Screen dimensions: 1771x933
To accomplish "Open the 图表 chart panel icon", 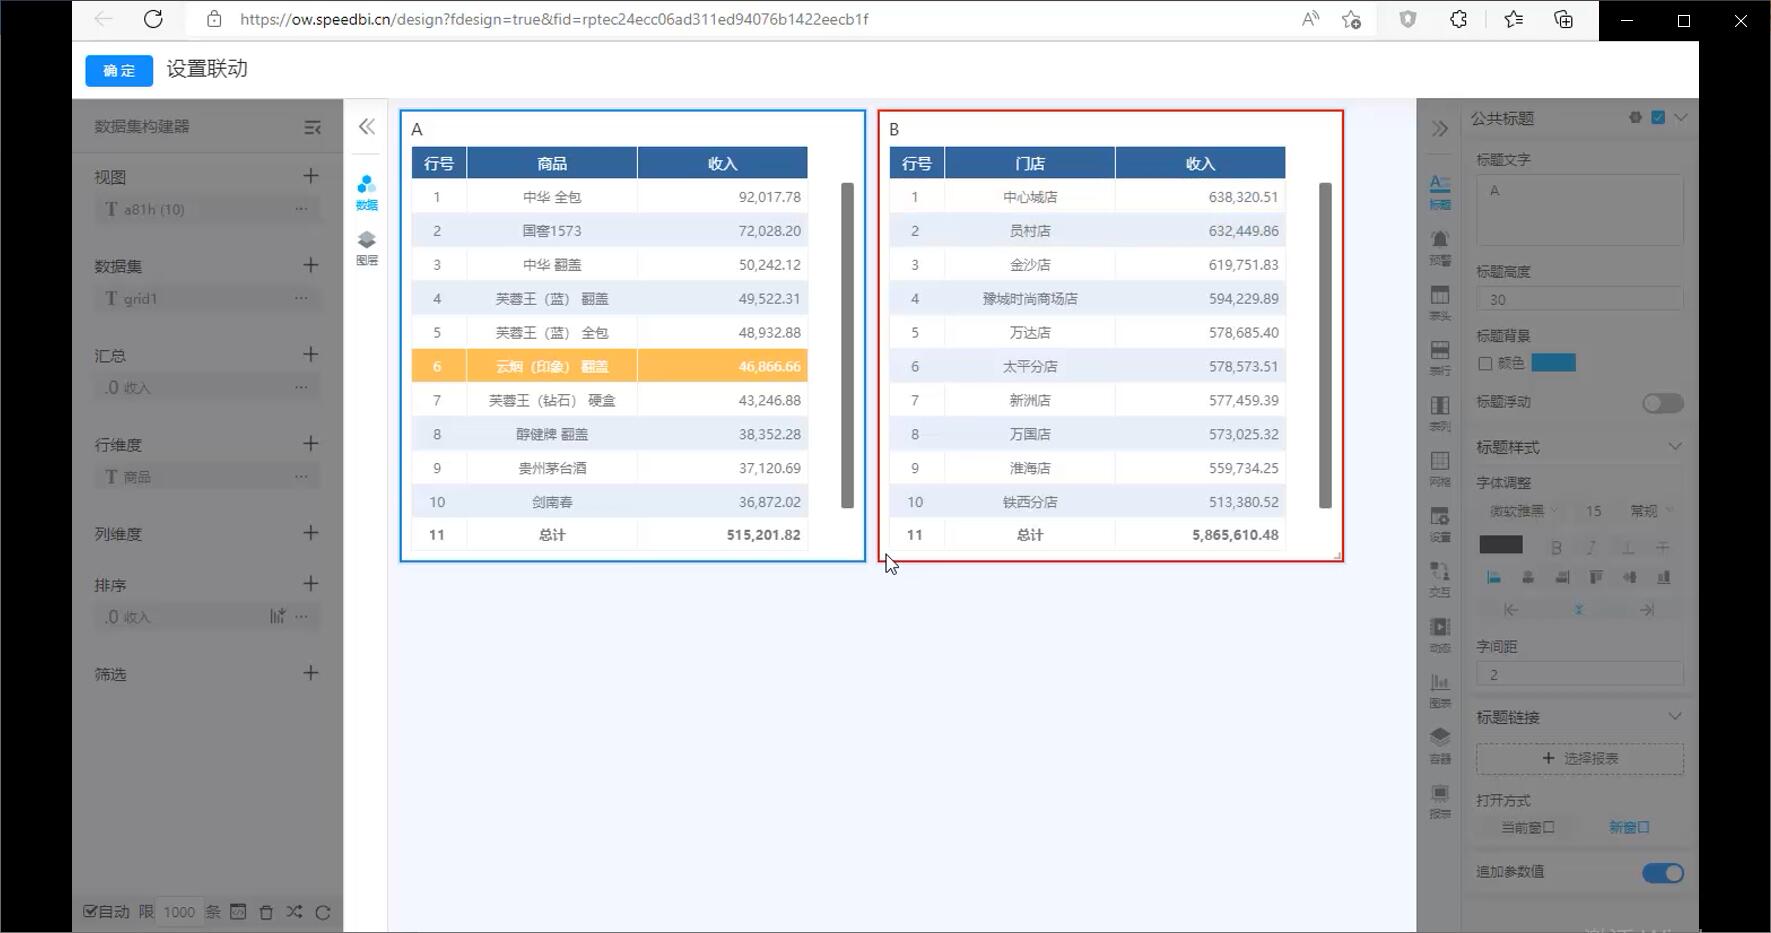I will [1439, 689].
